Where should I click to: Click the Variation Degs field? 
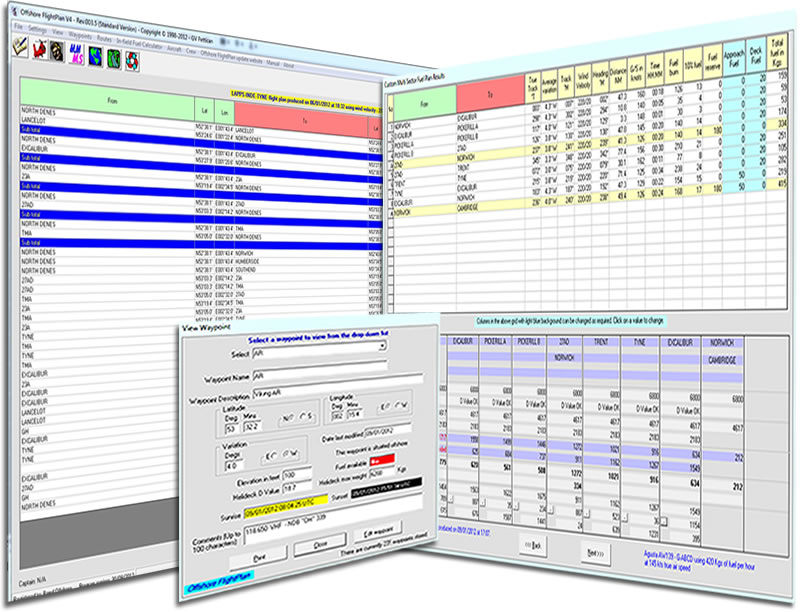coord(234,466)
